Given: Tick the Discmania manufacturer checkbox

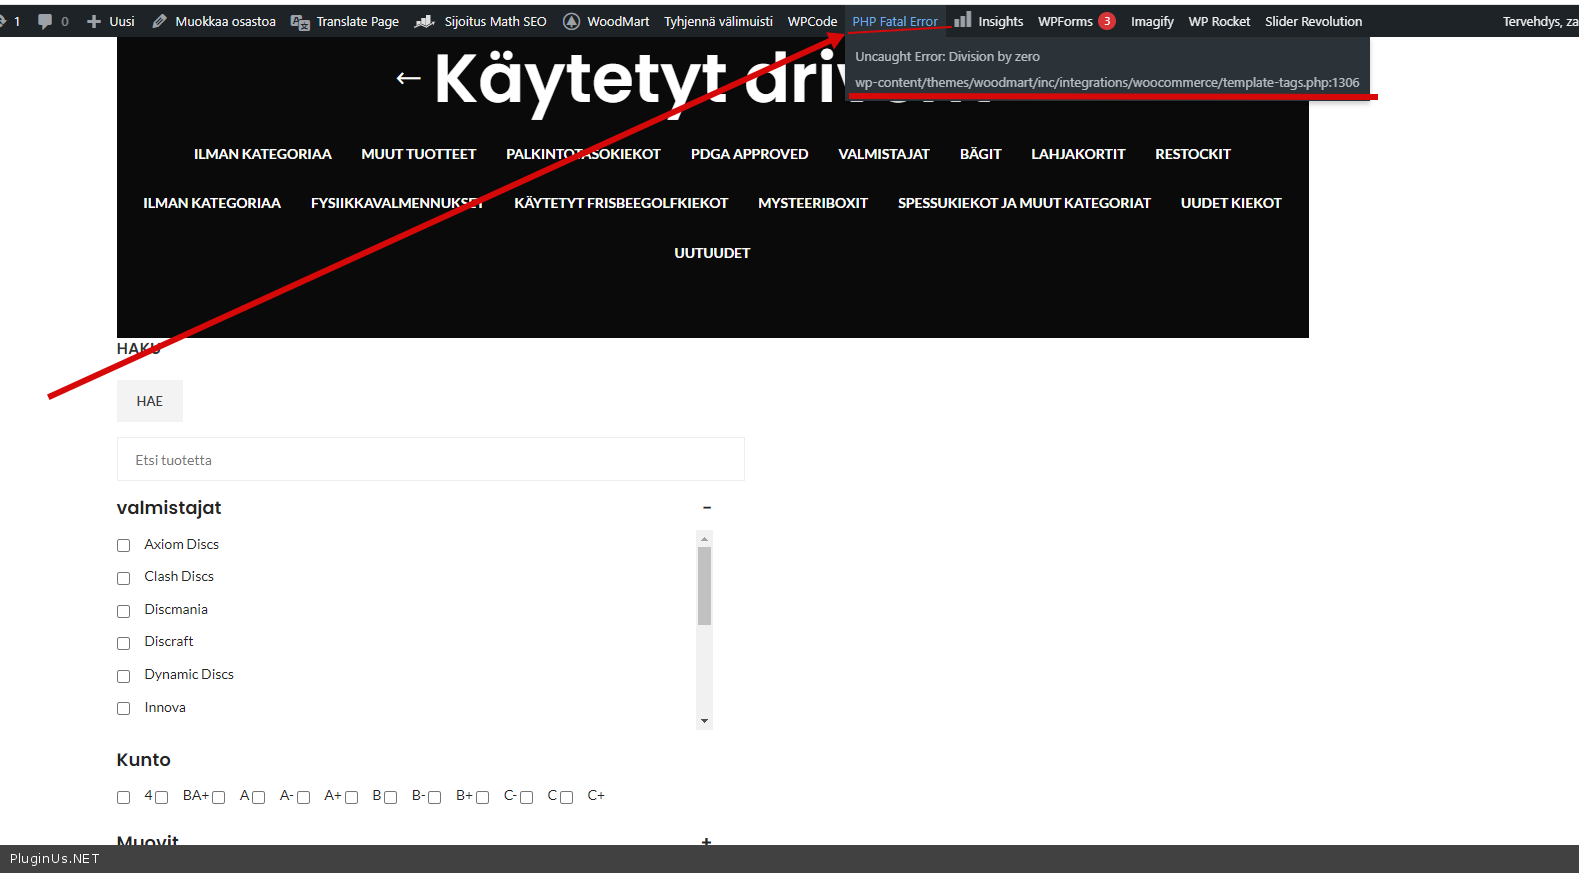Looking at the screenshot, I should tap(124, 611).
